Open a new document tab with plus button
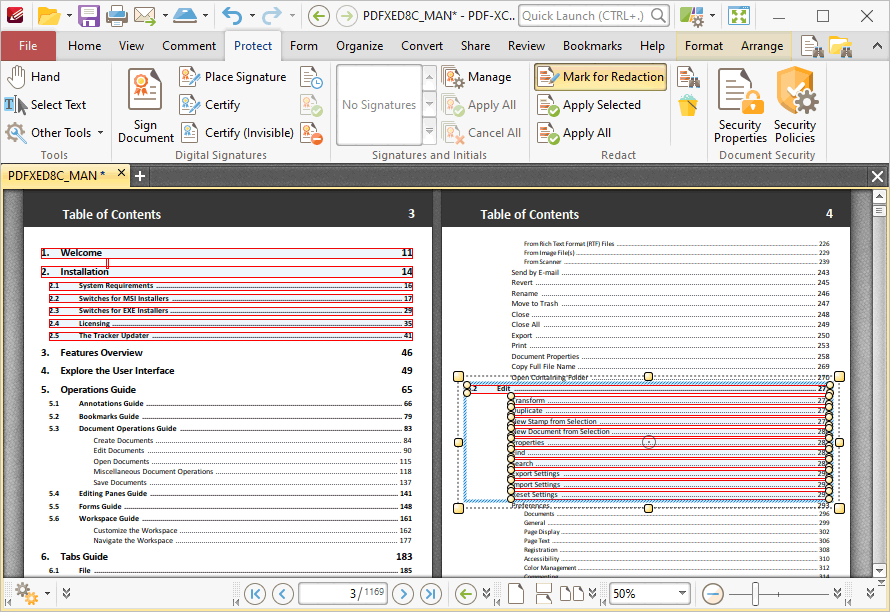 click(140, 176)
